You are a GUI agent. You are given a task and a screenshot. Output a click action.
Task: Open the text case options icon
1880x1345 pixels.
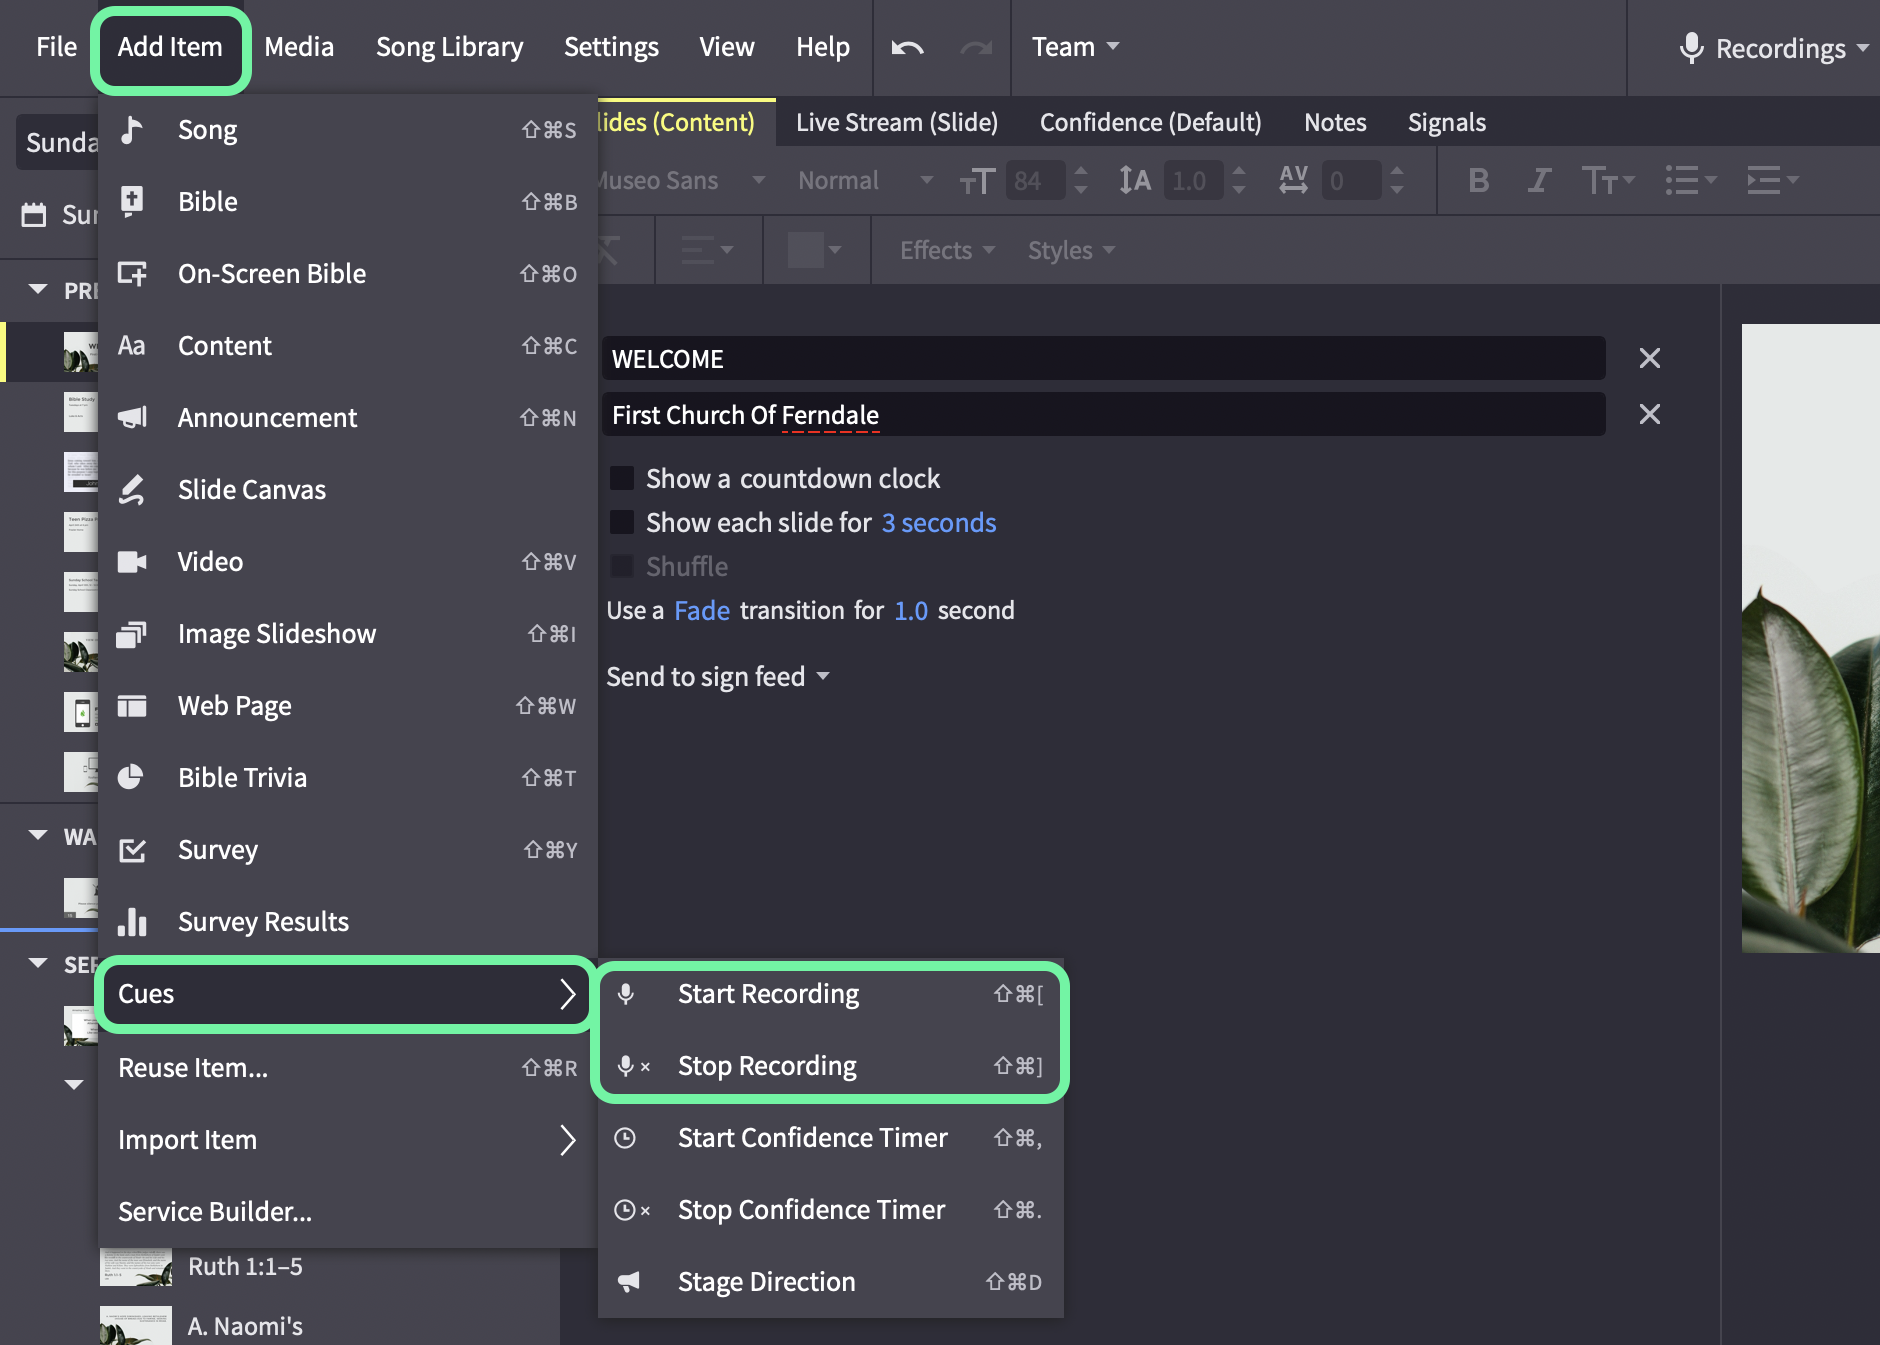[1607, 181]
